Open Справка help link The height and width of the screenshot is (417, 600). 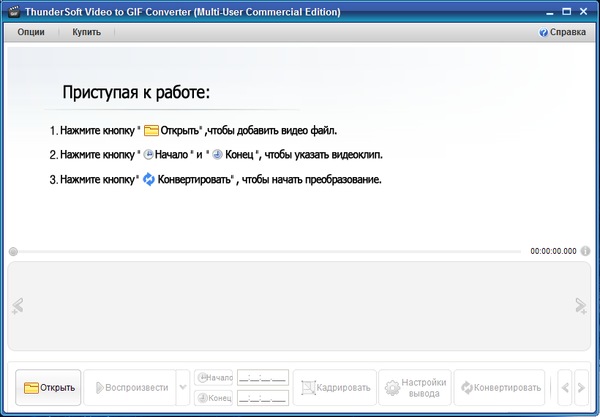point(562,32)
